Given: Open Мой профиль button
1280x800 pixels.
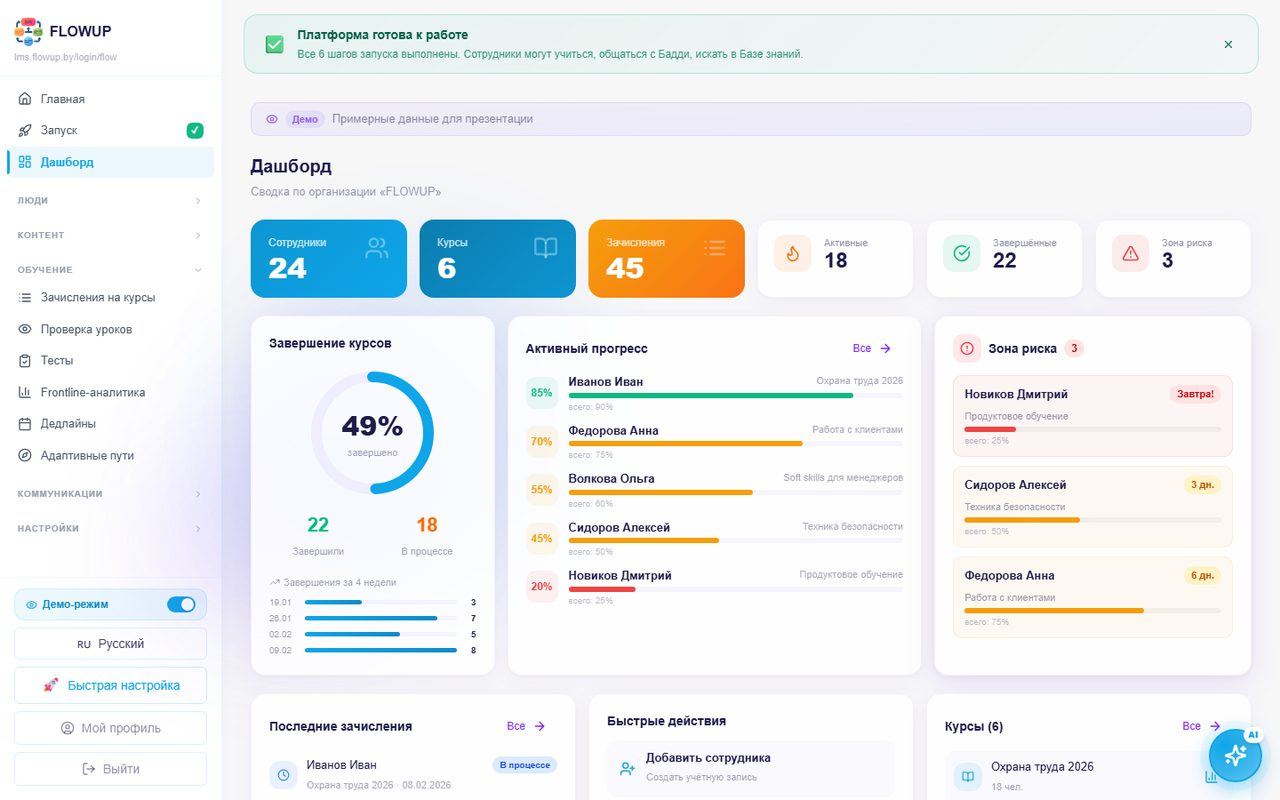Looking at the screenshot, I should (110, 728).
